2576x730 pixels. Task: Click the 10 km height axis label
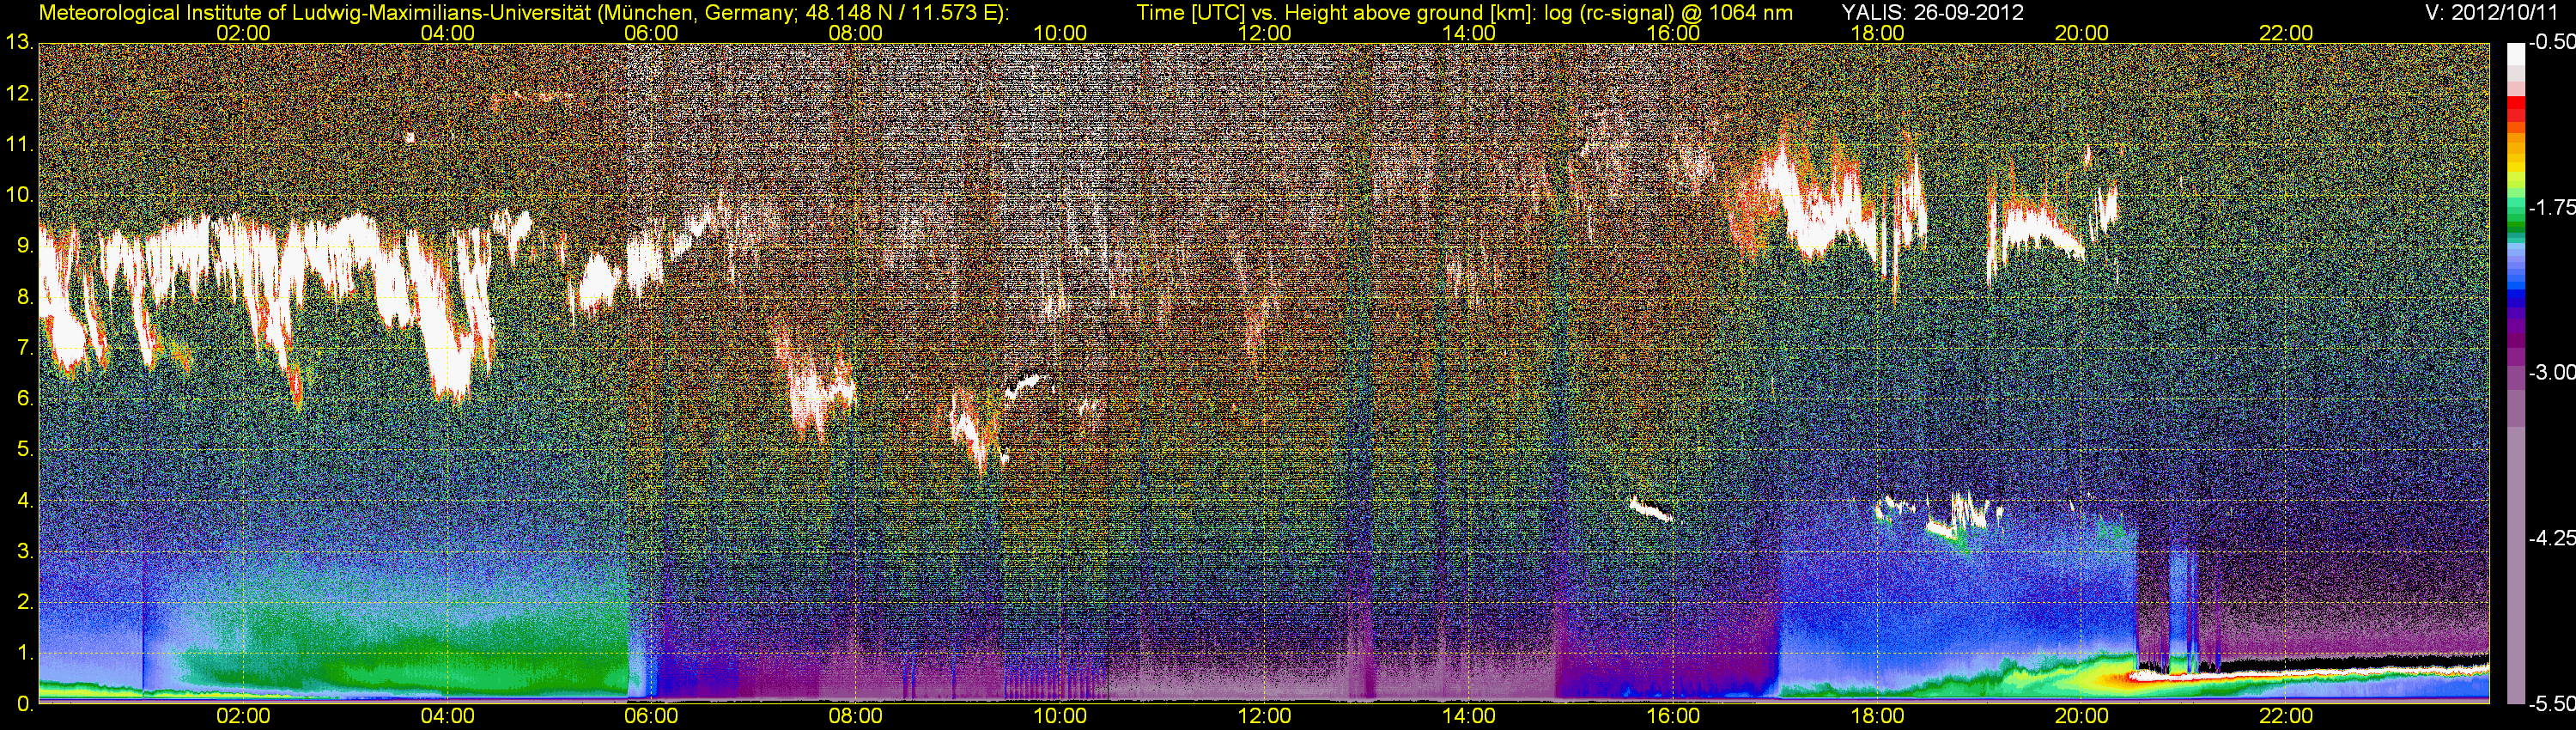(19, 195)
